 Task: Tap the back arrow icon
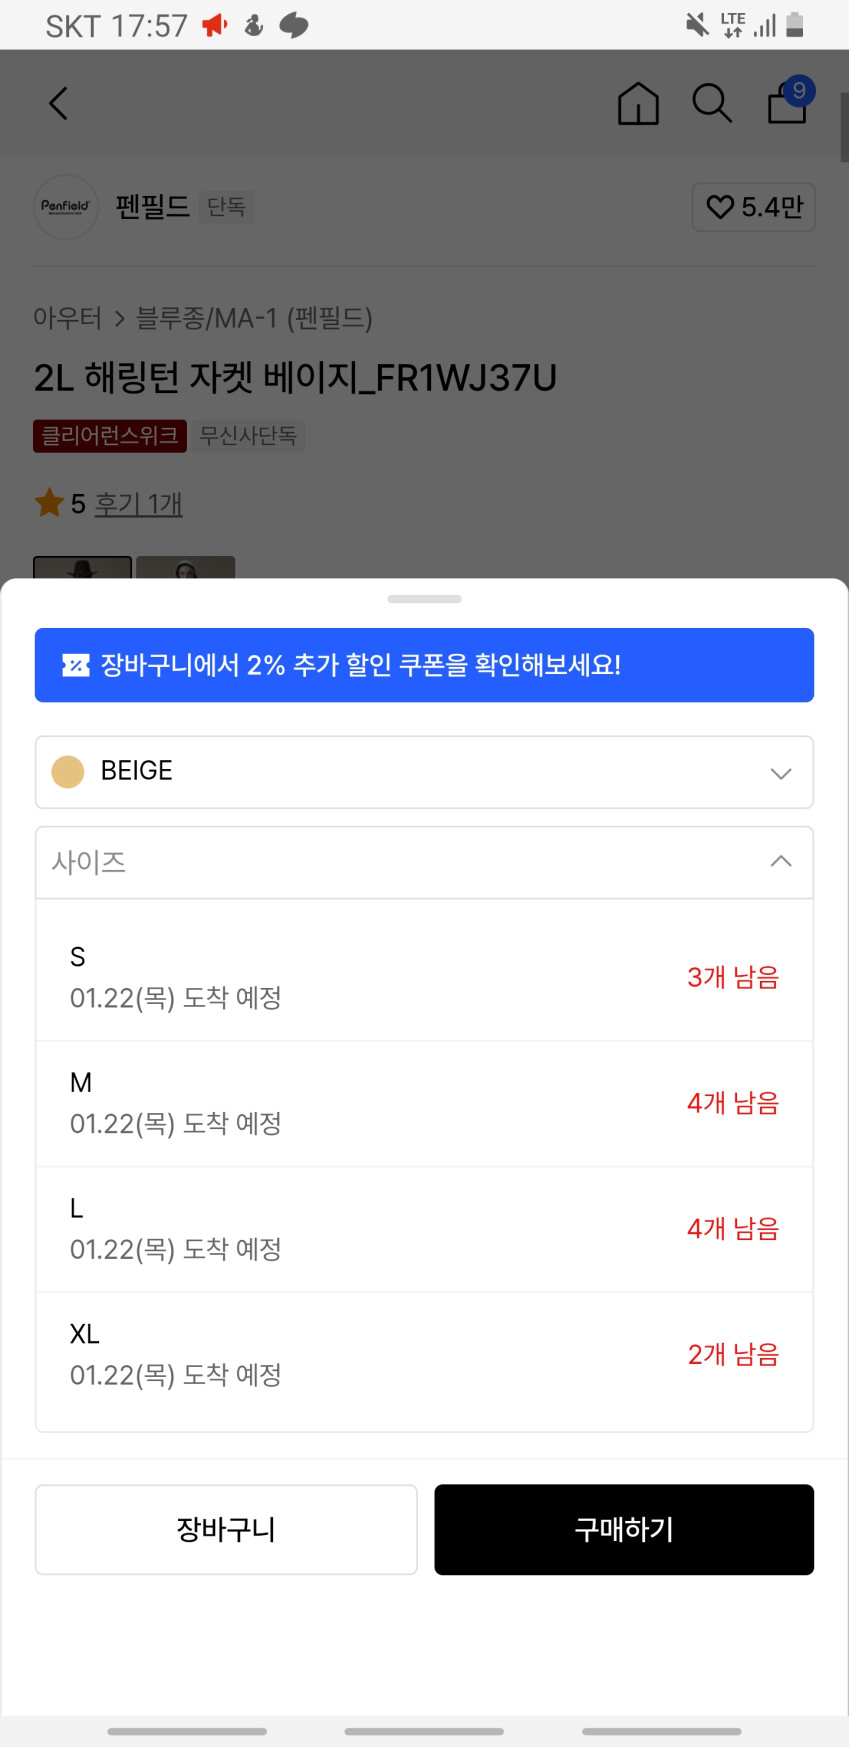[59, 103]
